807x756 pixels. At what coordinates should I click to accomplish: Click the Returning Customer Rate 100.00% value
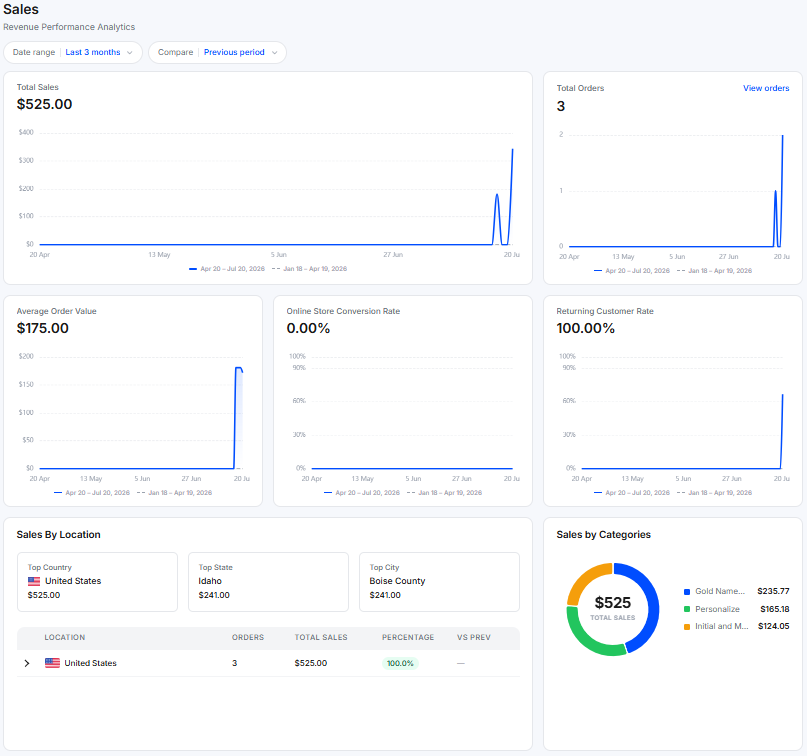point(585,328)
